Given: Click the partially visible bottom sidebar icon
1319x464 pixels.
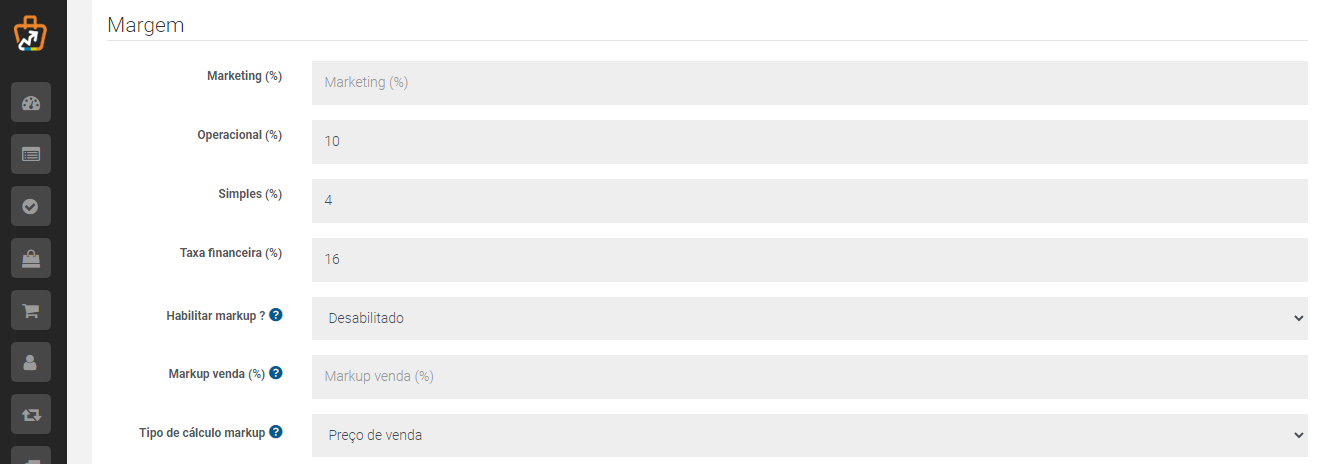Looking at the screenshot, I should click(x=31, y=455).
